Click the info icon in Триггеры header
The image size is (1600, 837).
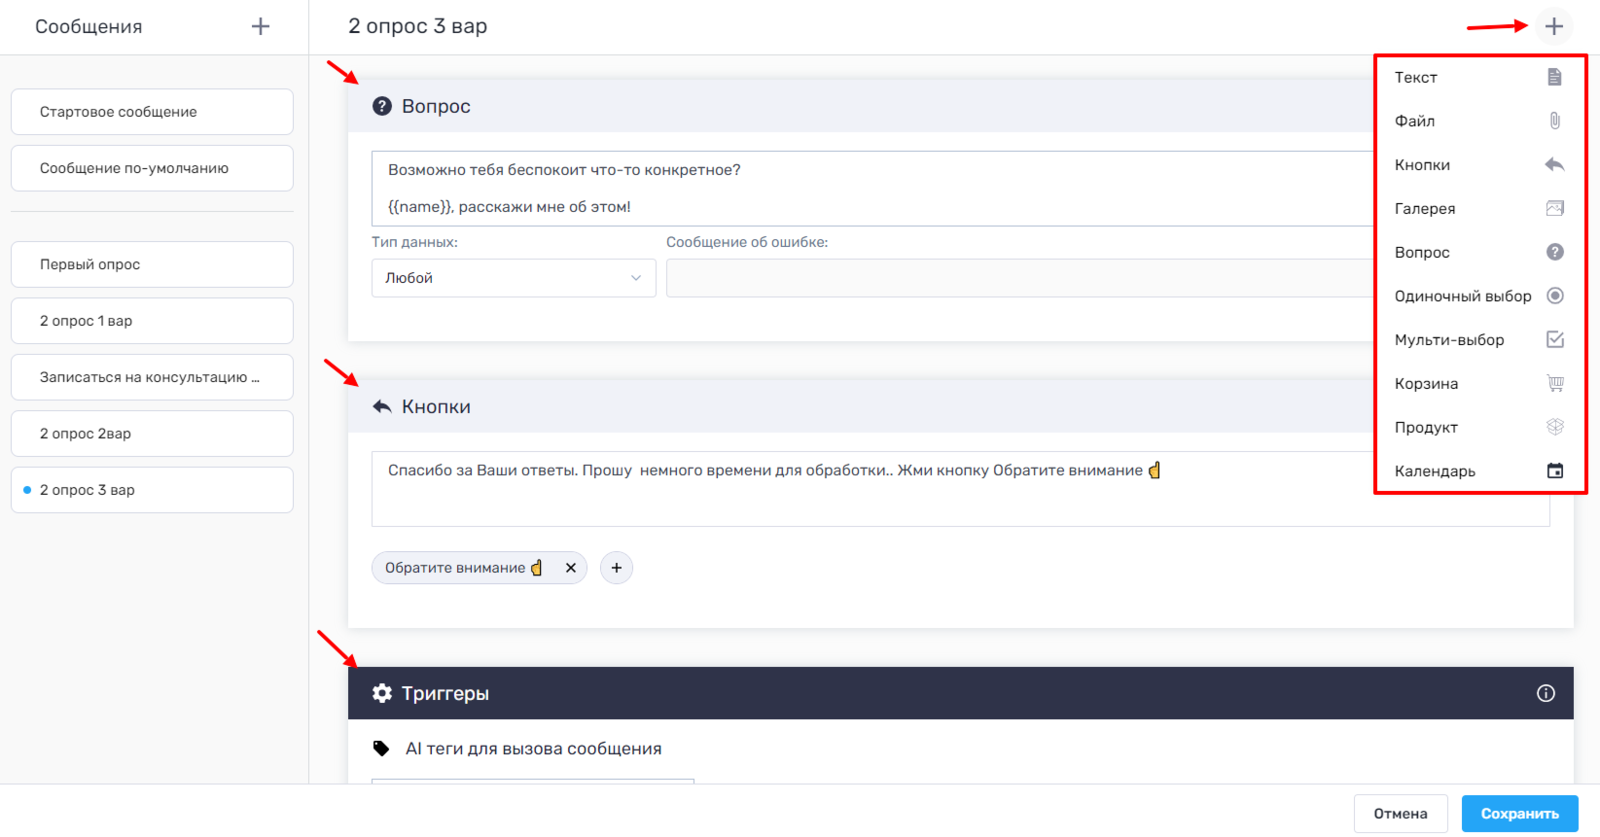[1545, 694]
